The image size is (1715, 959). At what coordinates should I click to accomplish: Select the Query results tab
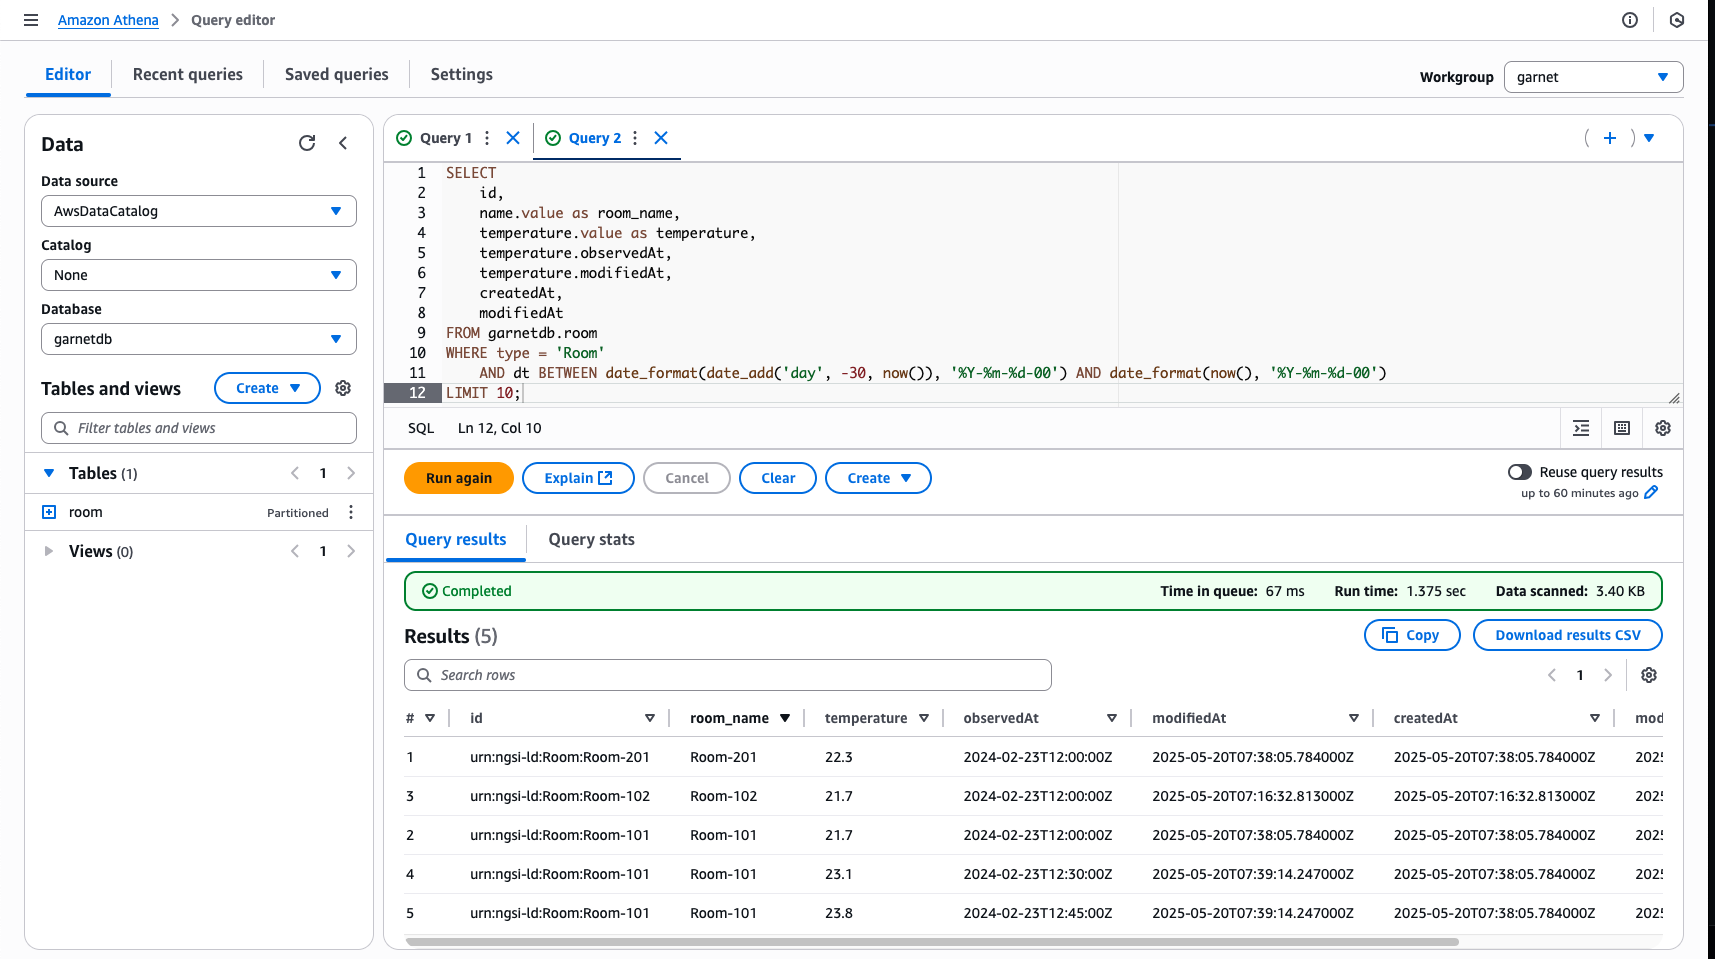(x=456, y=539)
